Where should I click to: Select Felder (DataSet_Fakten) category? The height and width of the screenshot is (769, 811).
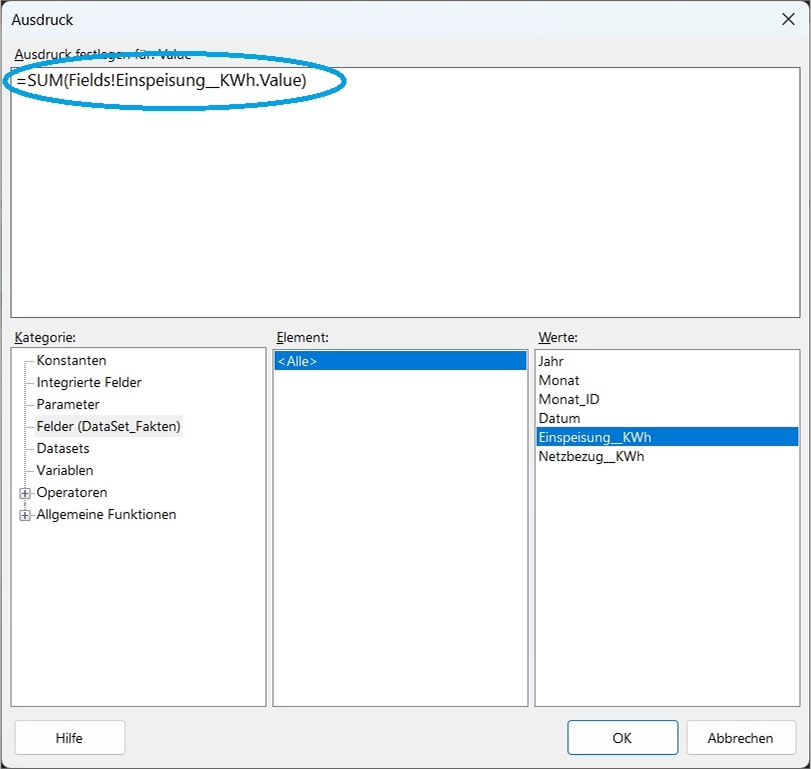point(108,426)
